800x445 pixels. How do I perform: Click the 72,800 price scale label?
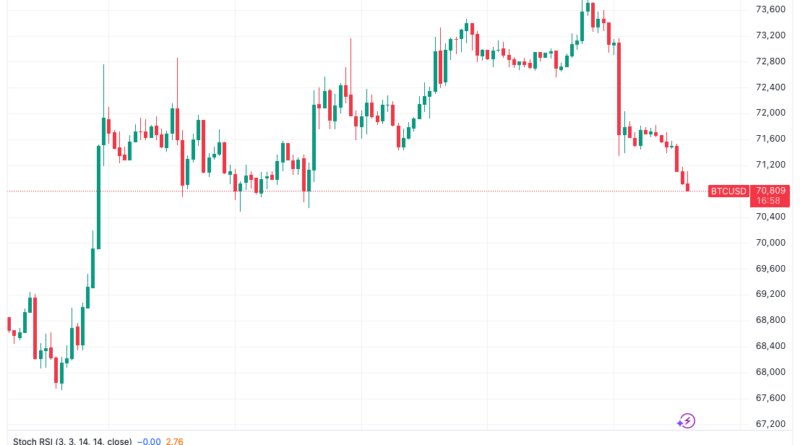click(x=770, y=61)
